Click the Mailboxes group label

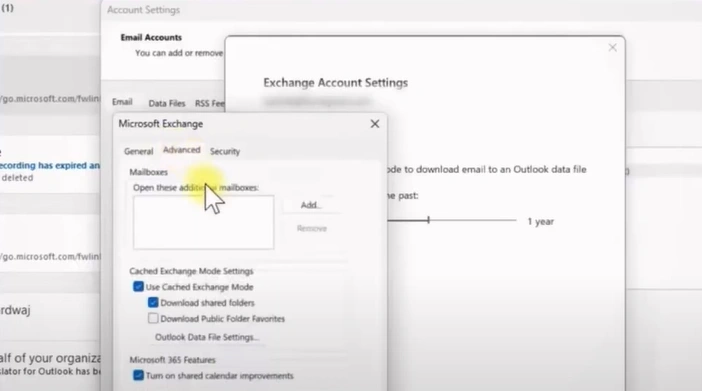pyautogui.click(x=148, y=172)
